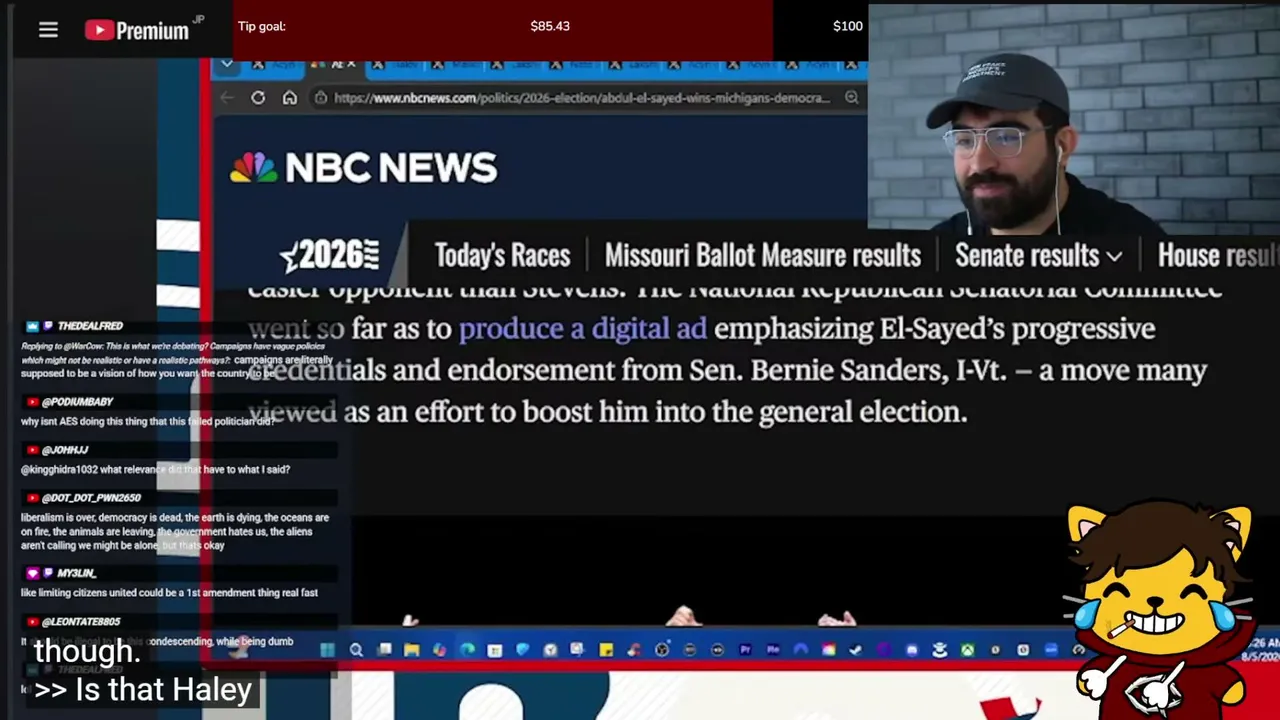Expand the Senate results dropdown
The image size is (1280, 720).
(1038, 256)
